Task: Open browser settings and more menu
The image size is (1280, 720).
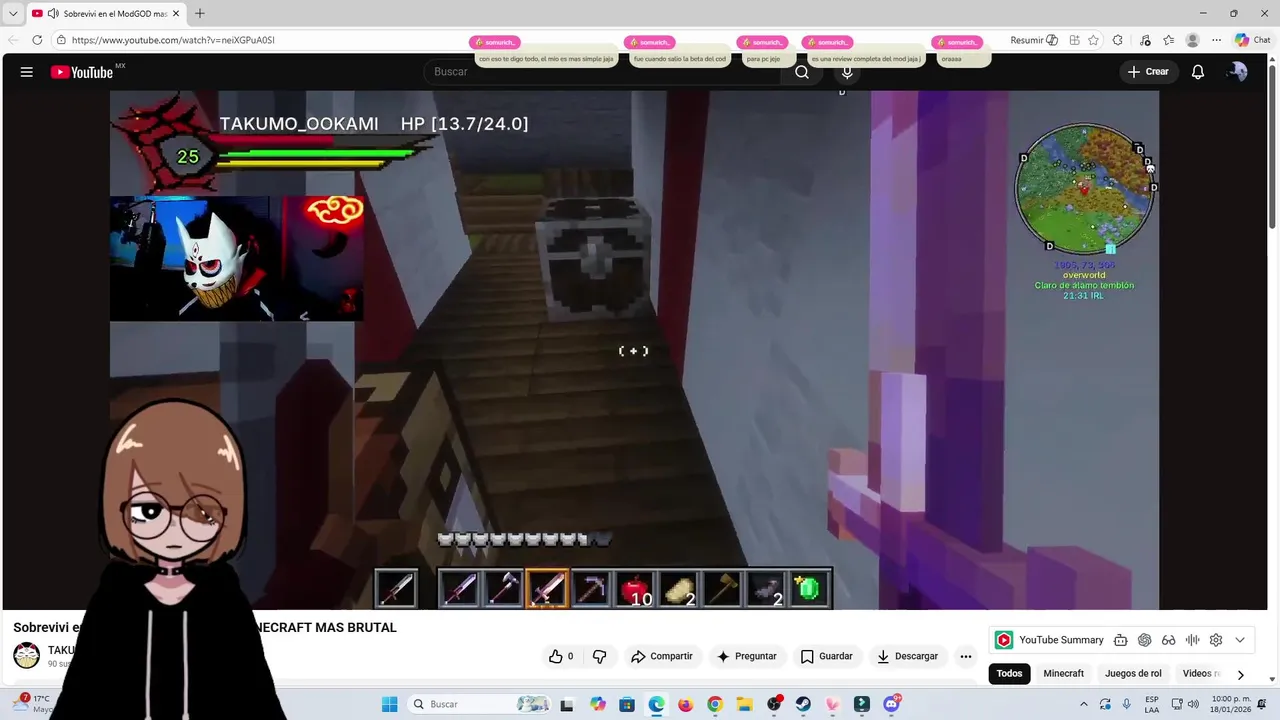Action: 1216,40
